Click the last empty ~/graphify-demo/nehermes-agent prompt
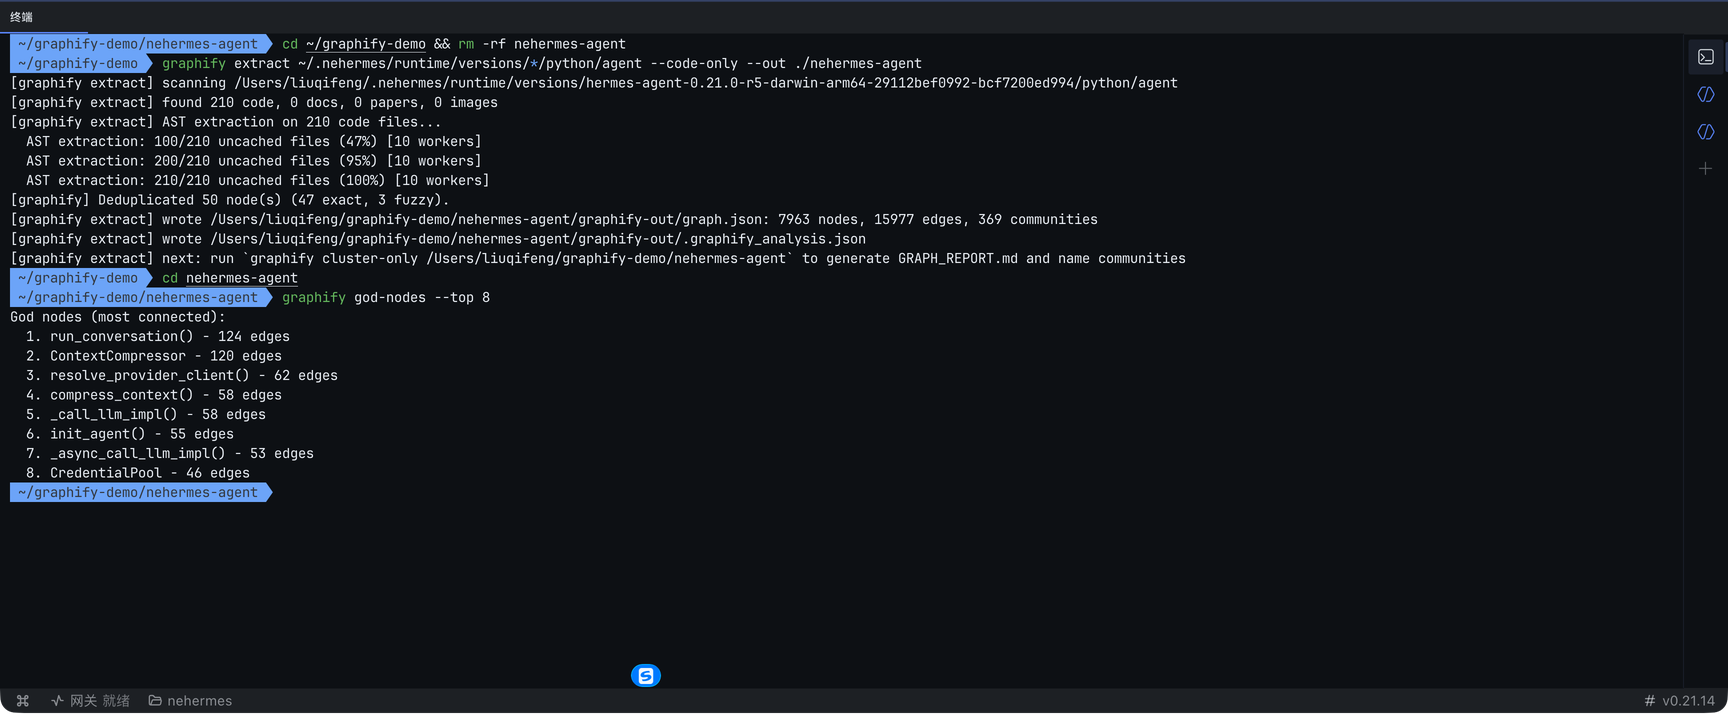This screenshot has width=1728, height=714. tap(141, 493)
